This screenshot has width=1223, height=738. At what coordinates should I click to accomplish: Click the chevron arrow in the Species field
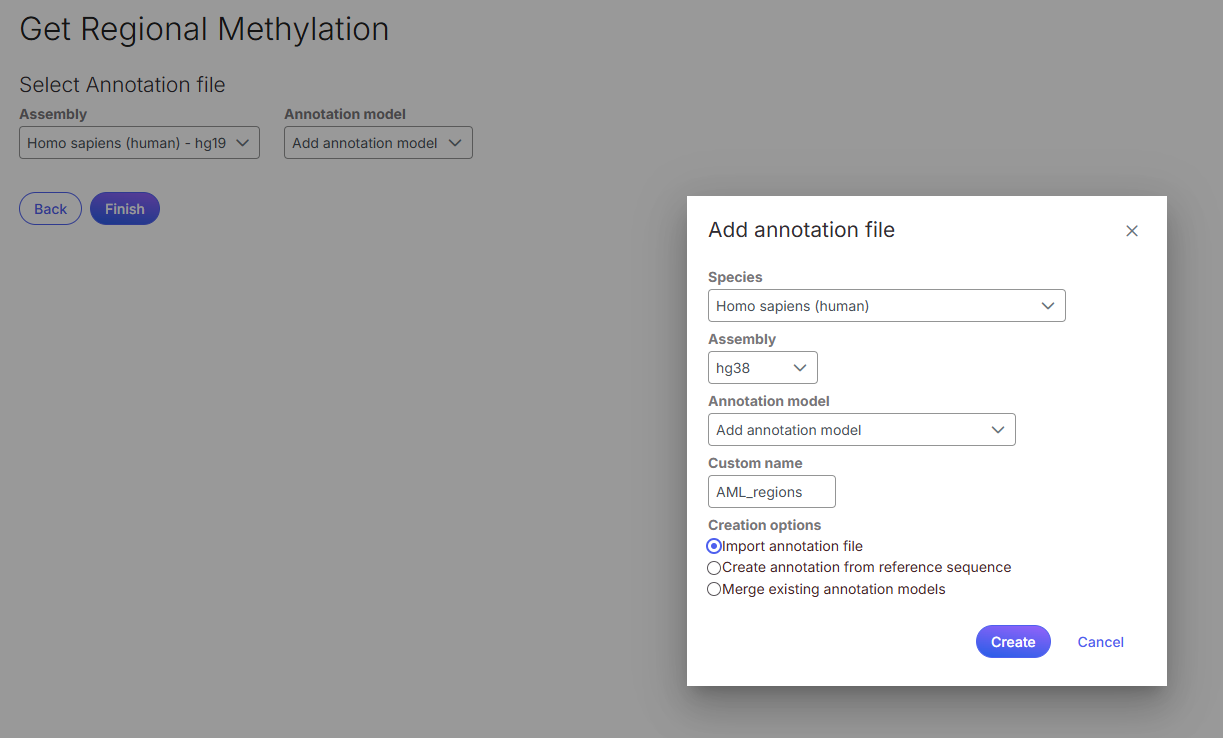[1047, 306]
